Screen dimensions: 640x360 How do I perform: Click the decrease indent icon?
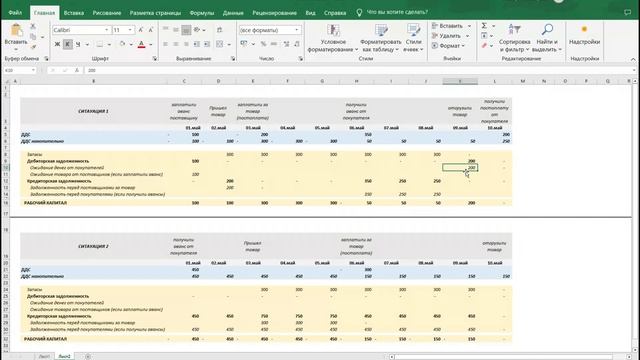point(197,44)
